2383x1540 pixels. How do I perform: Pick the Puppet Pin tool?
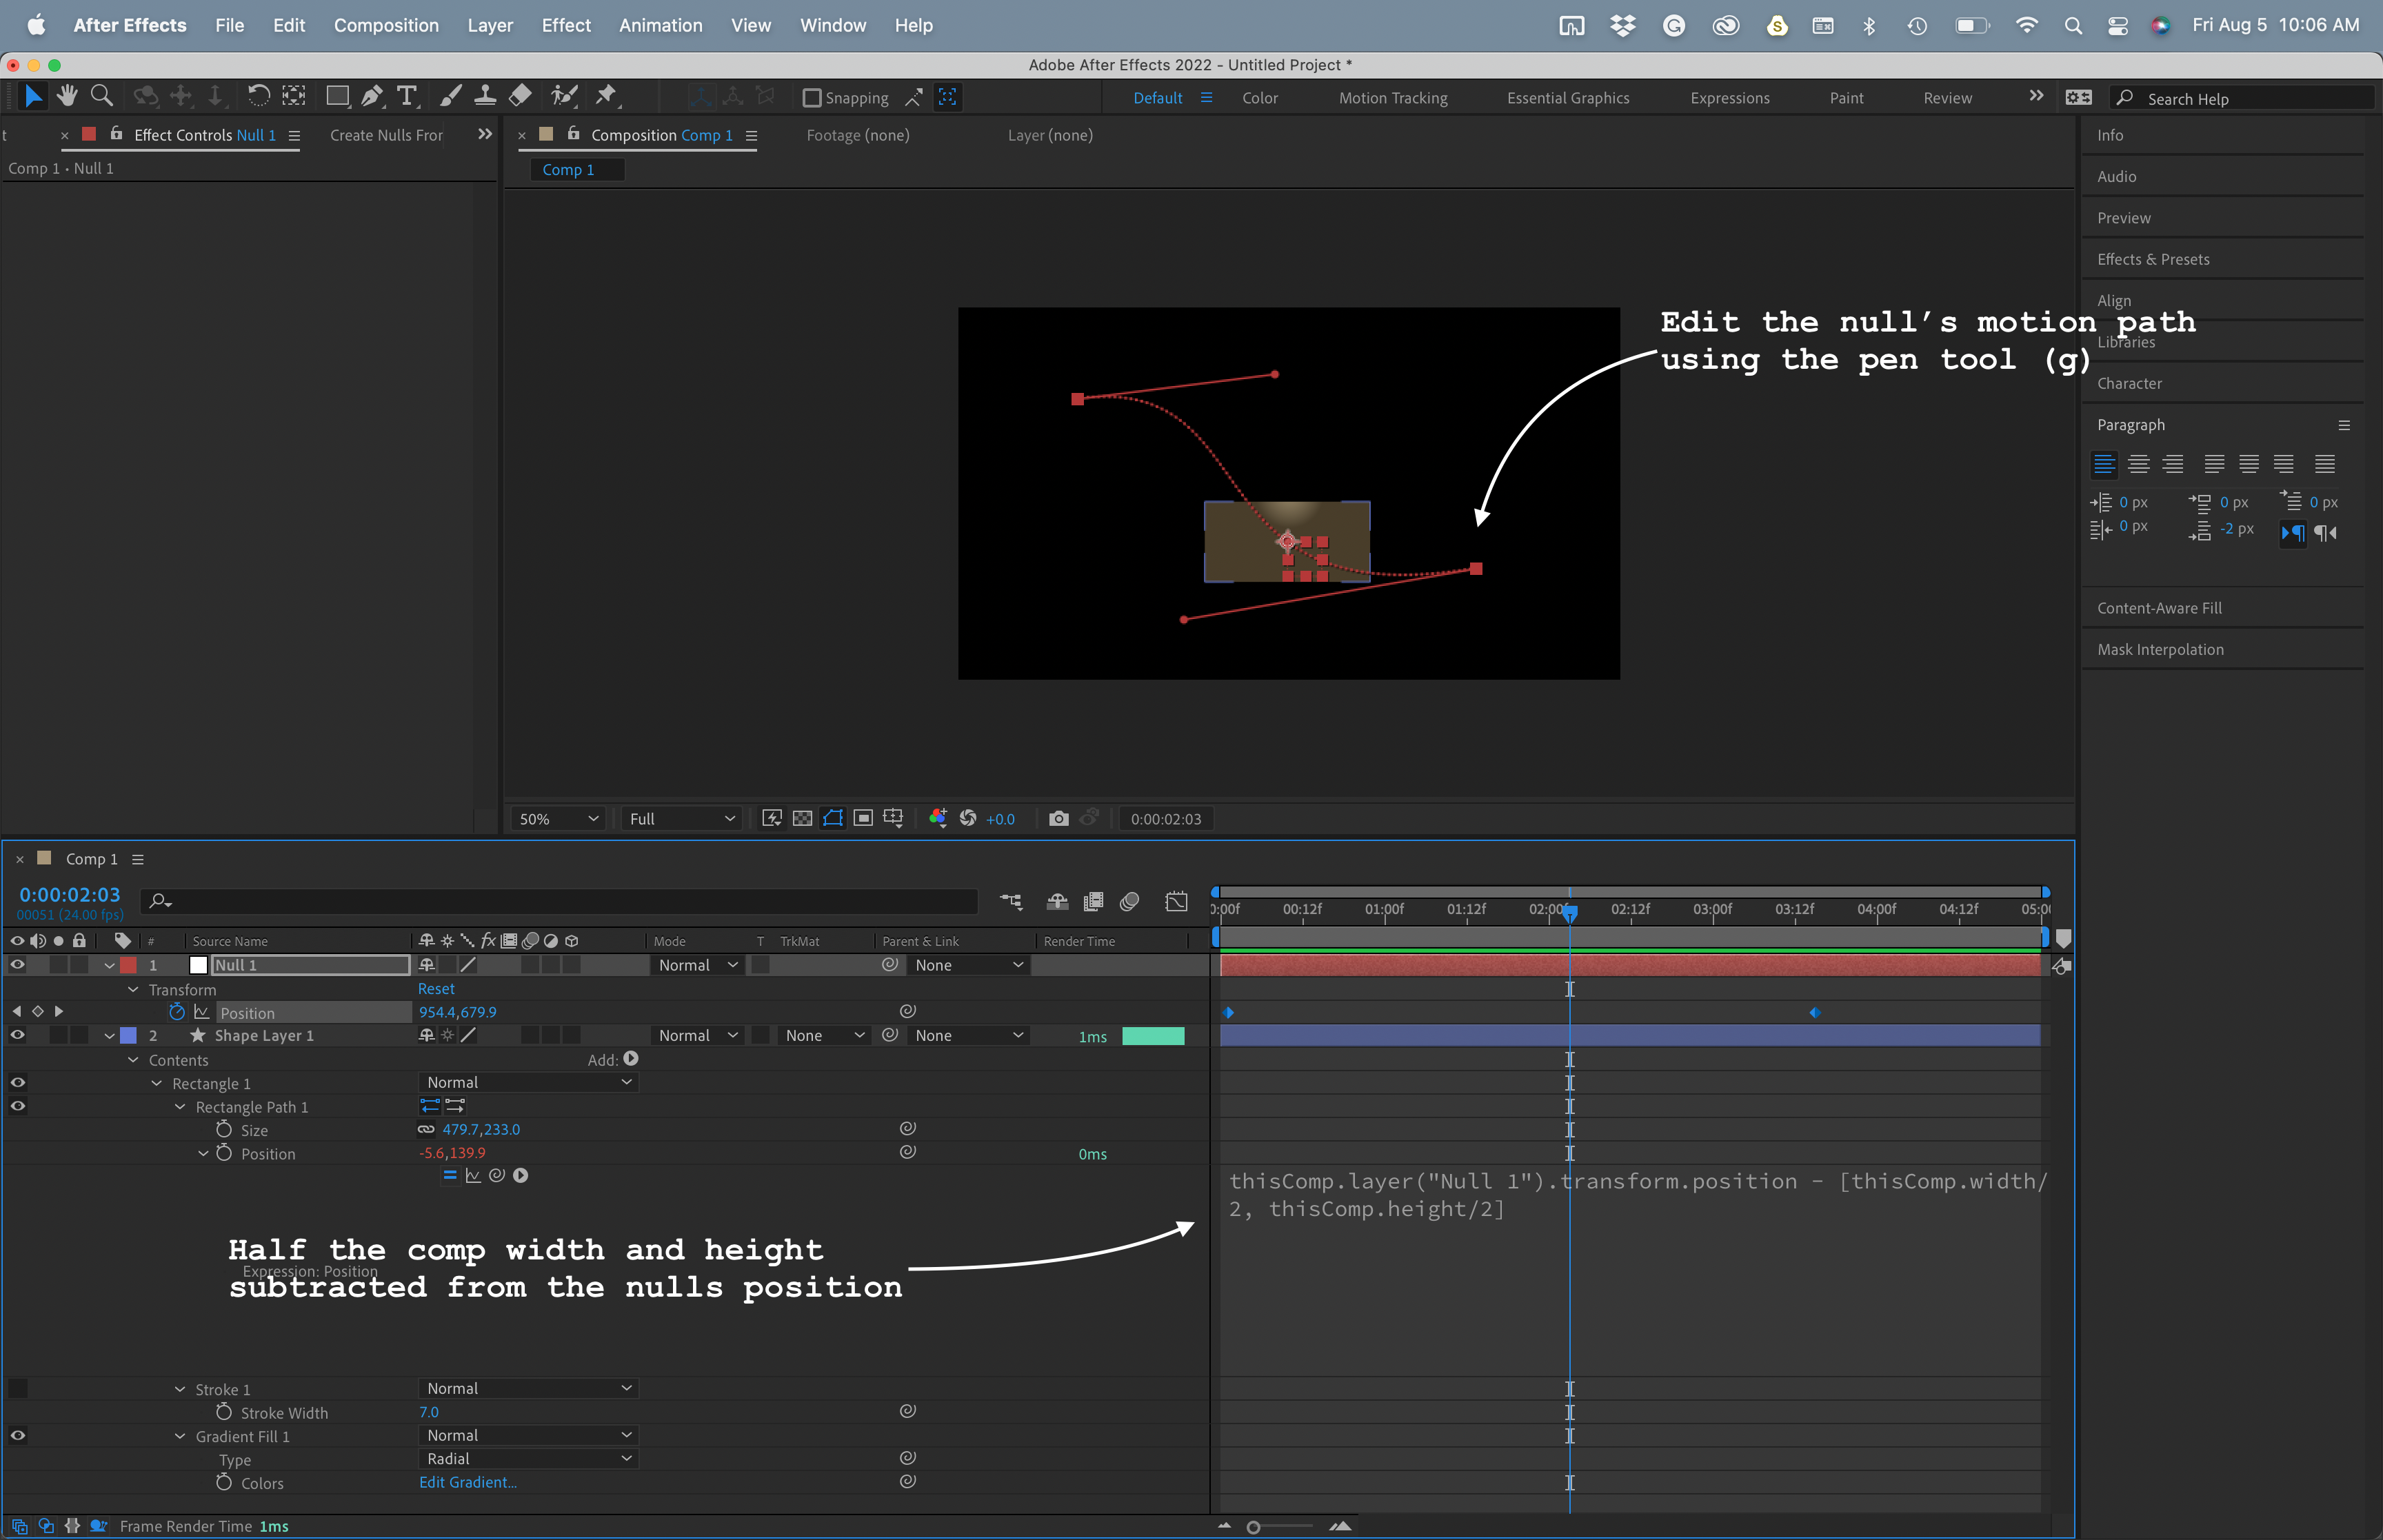click(606, 96)
